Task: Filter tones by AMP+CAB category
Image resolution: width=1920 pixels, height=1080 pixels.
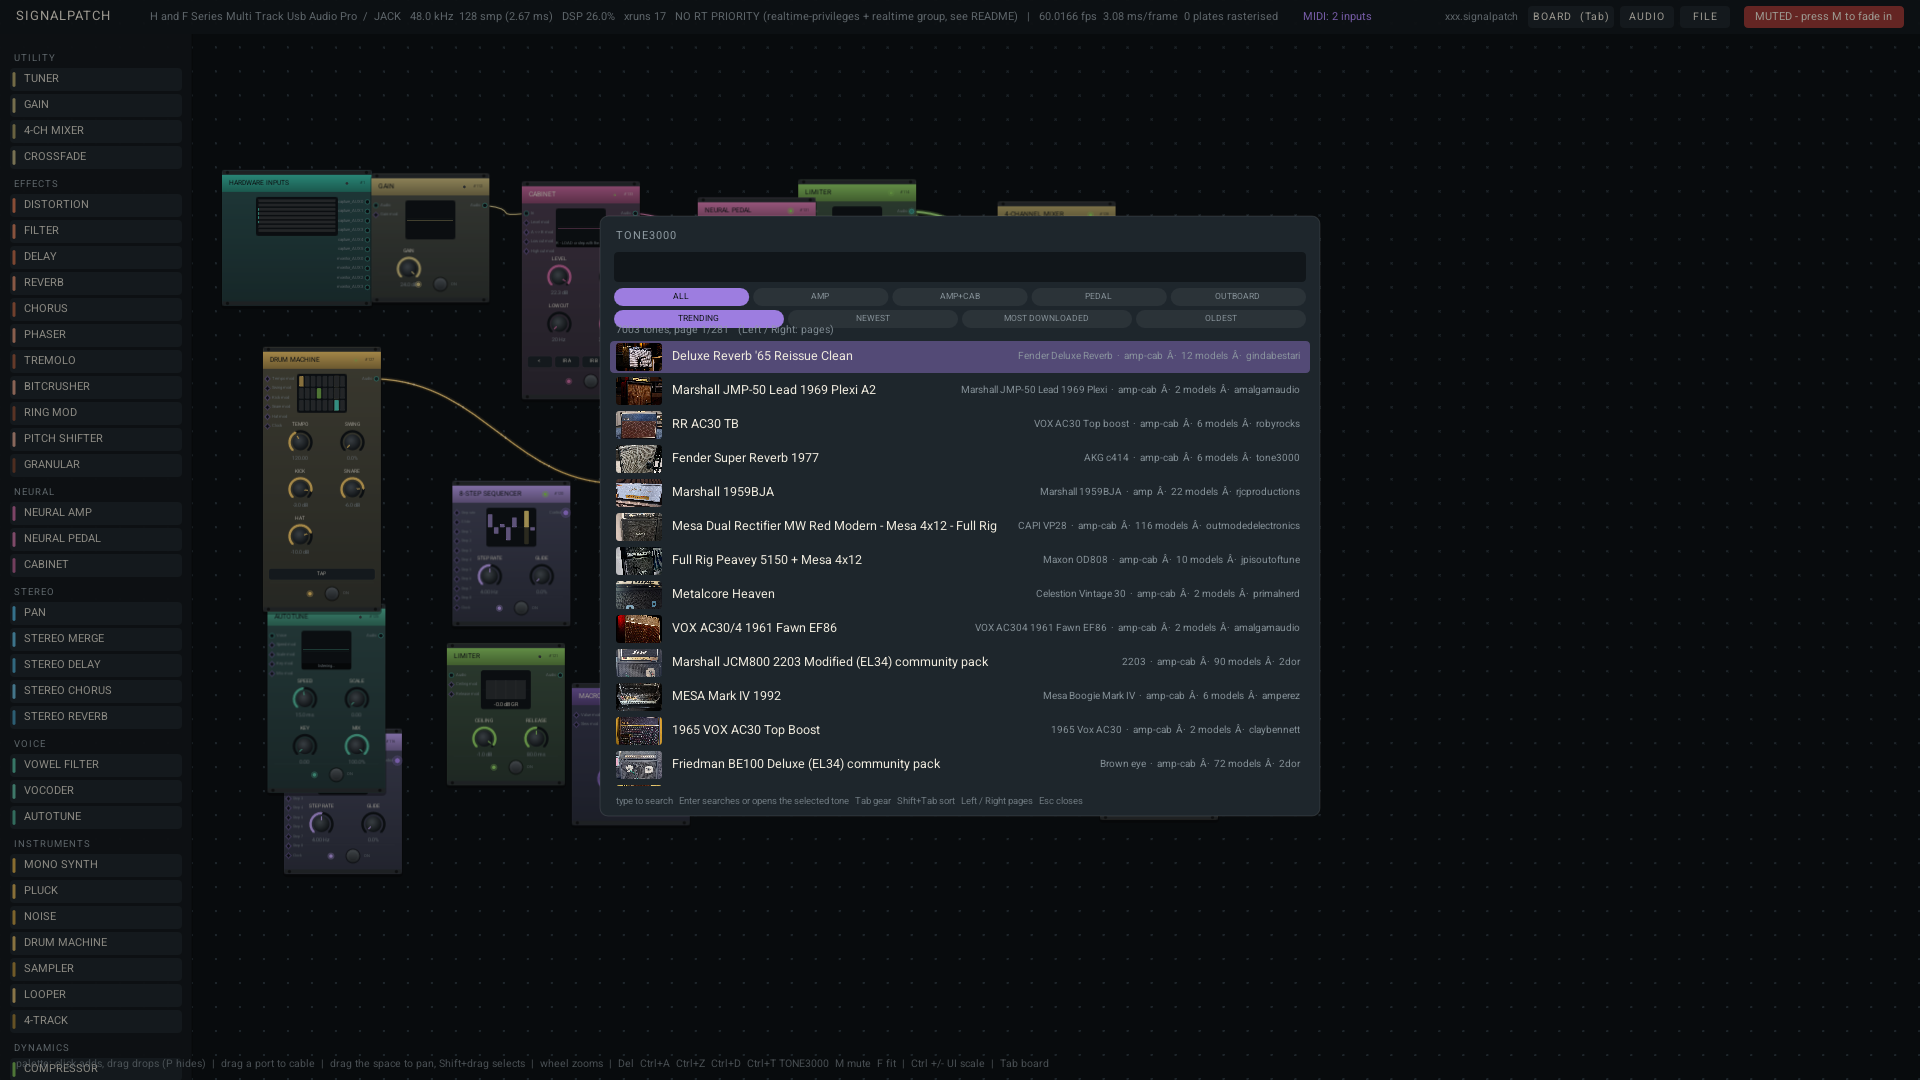Action: click(959, 297)
